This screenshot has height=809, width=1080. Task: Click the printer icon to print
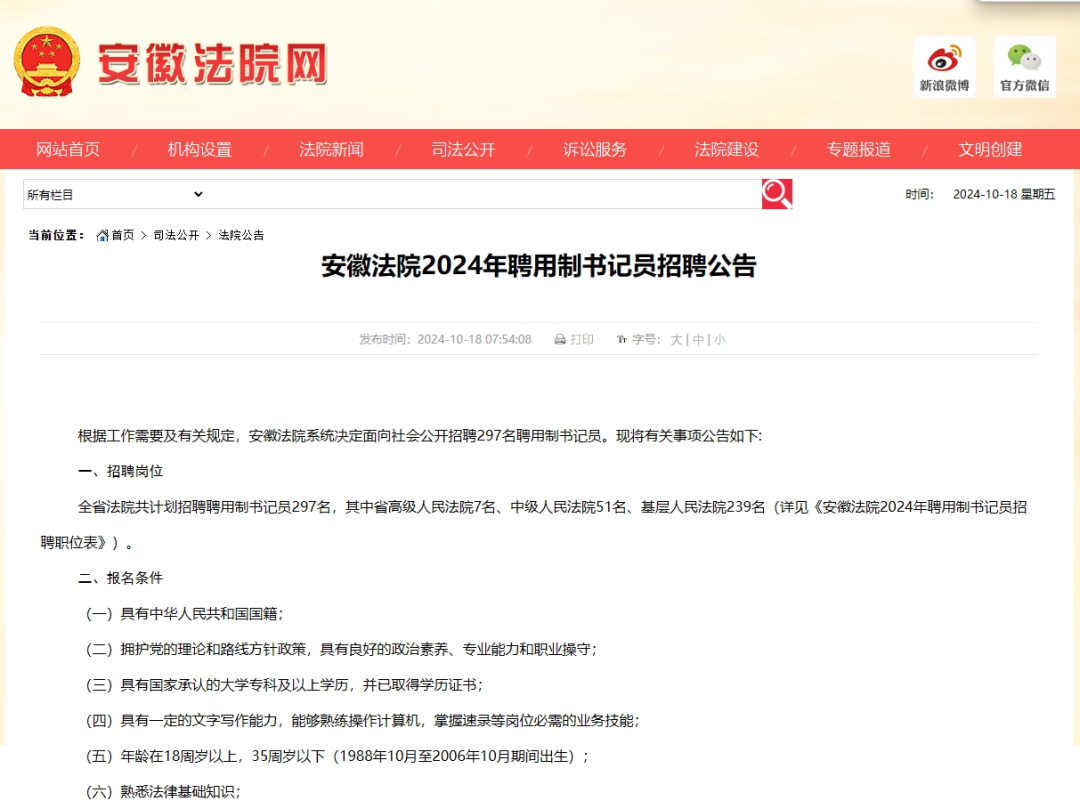pos(560,340)
